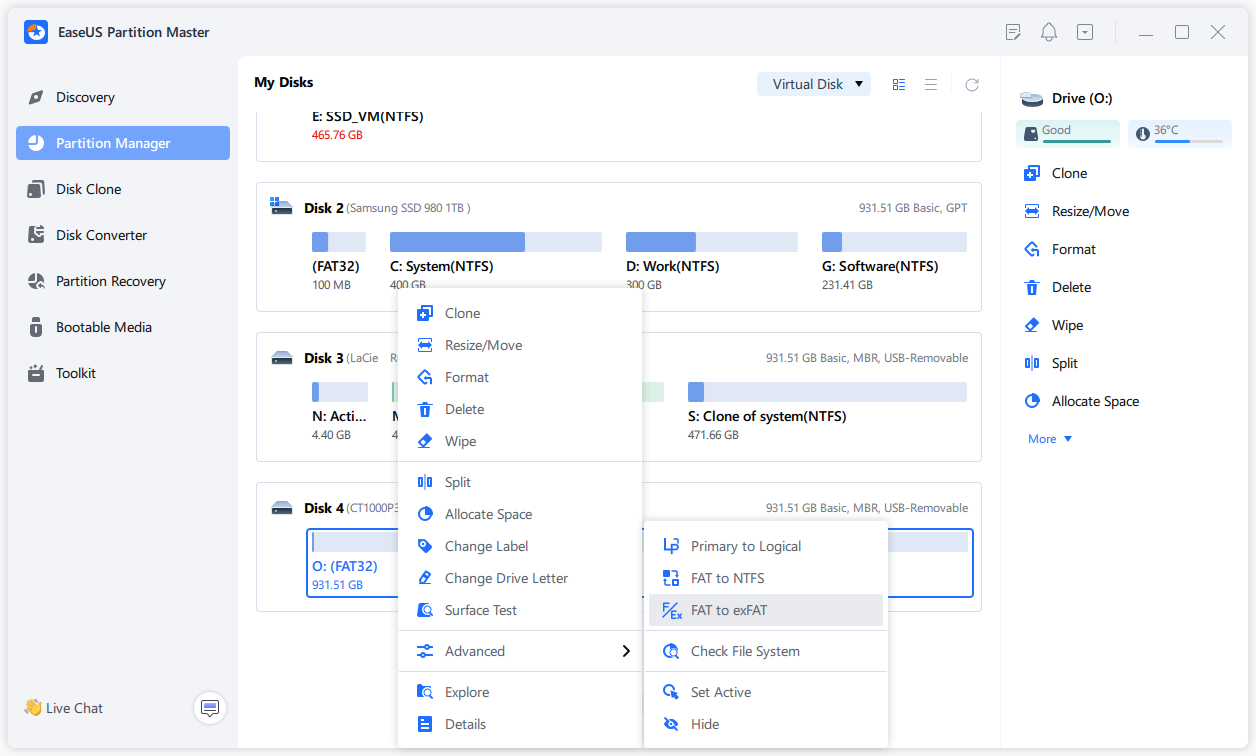The image size is (1256, 756).
Task: Select the C: System(NTFS) partition
Action: tap(496, 261)
